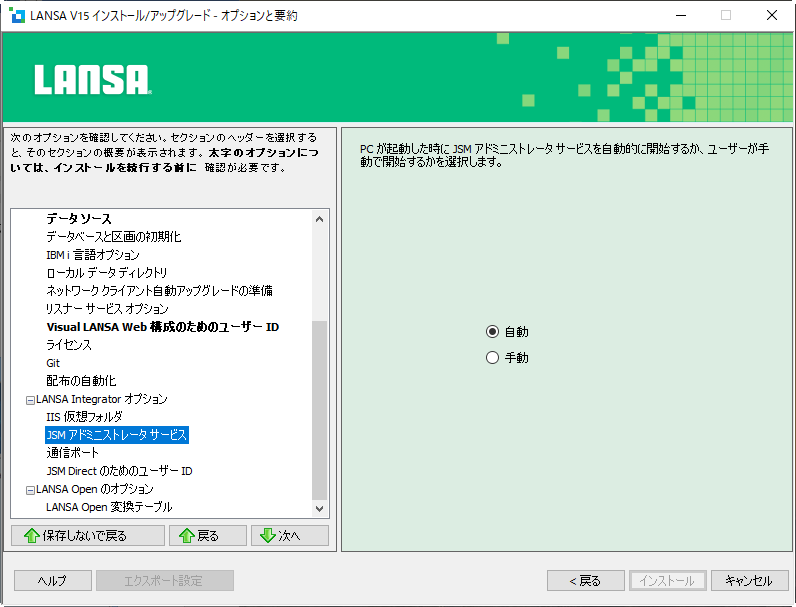Screen dimensions: 796x607
Task: Click the 保存しないで戻る button
Action: pyautogui.click(x=88, y=535)
